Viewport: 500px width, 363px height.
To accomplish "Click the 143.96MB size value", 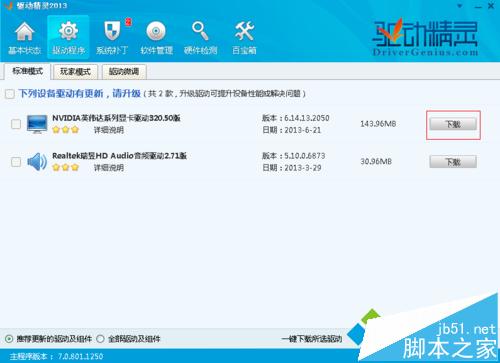I will tap(378, 124).
